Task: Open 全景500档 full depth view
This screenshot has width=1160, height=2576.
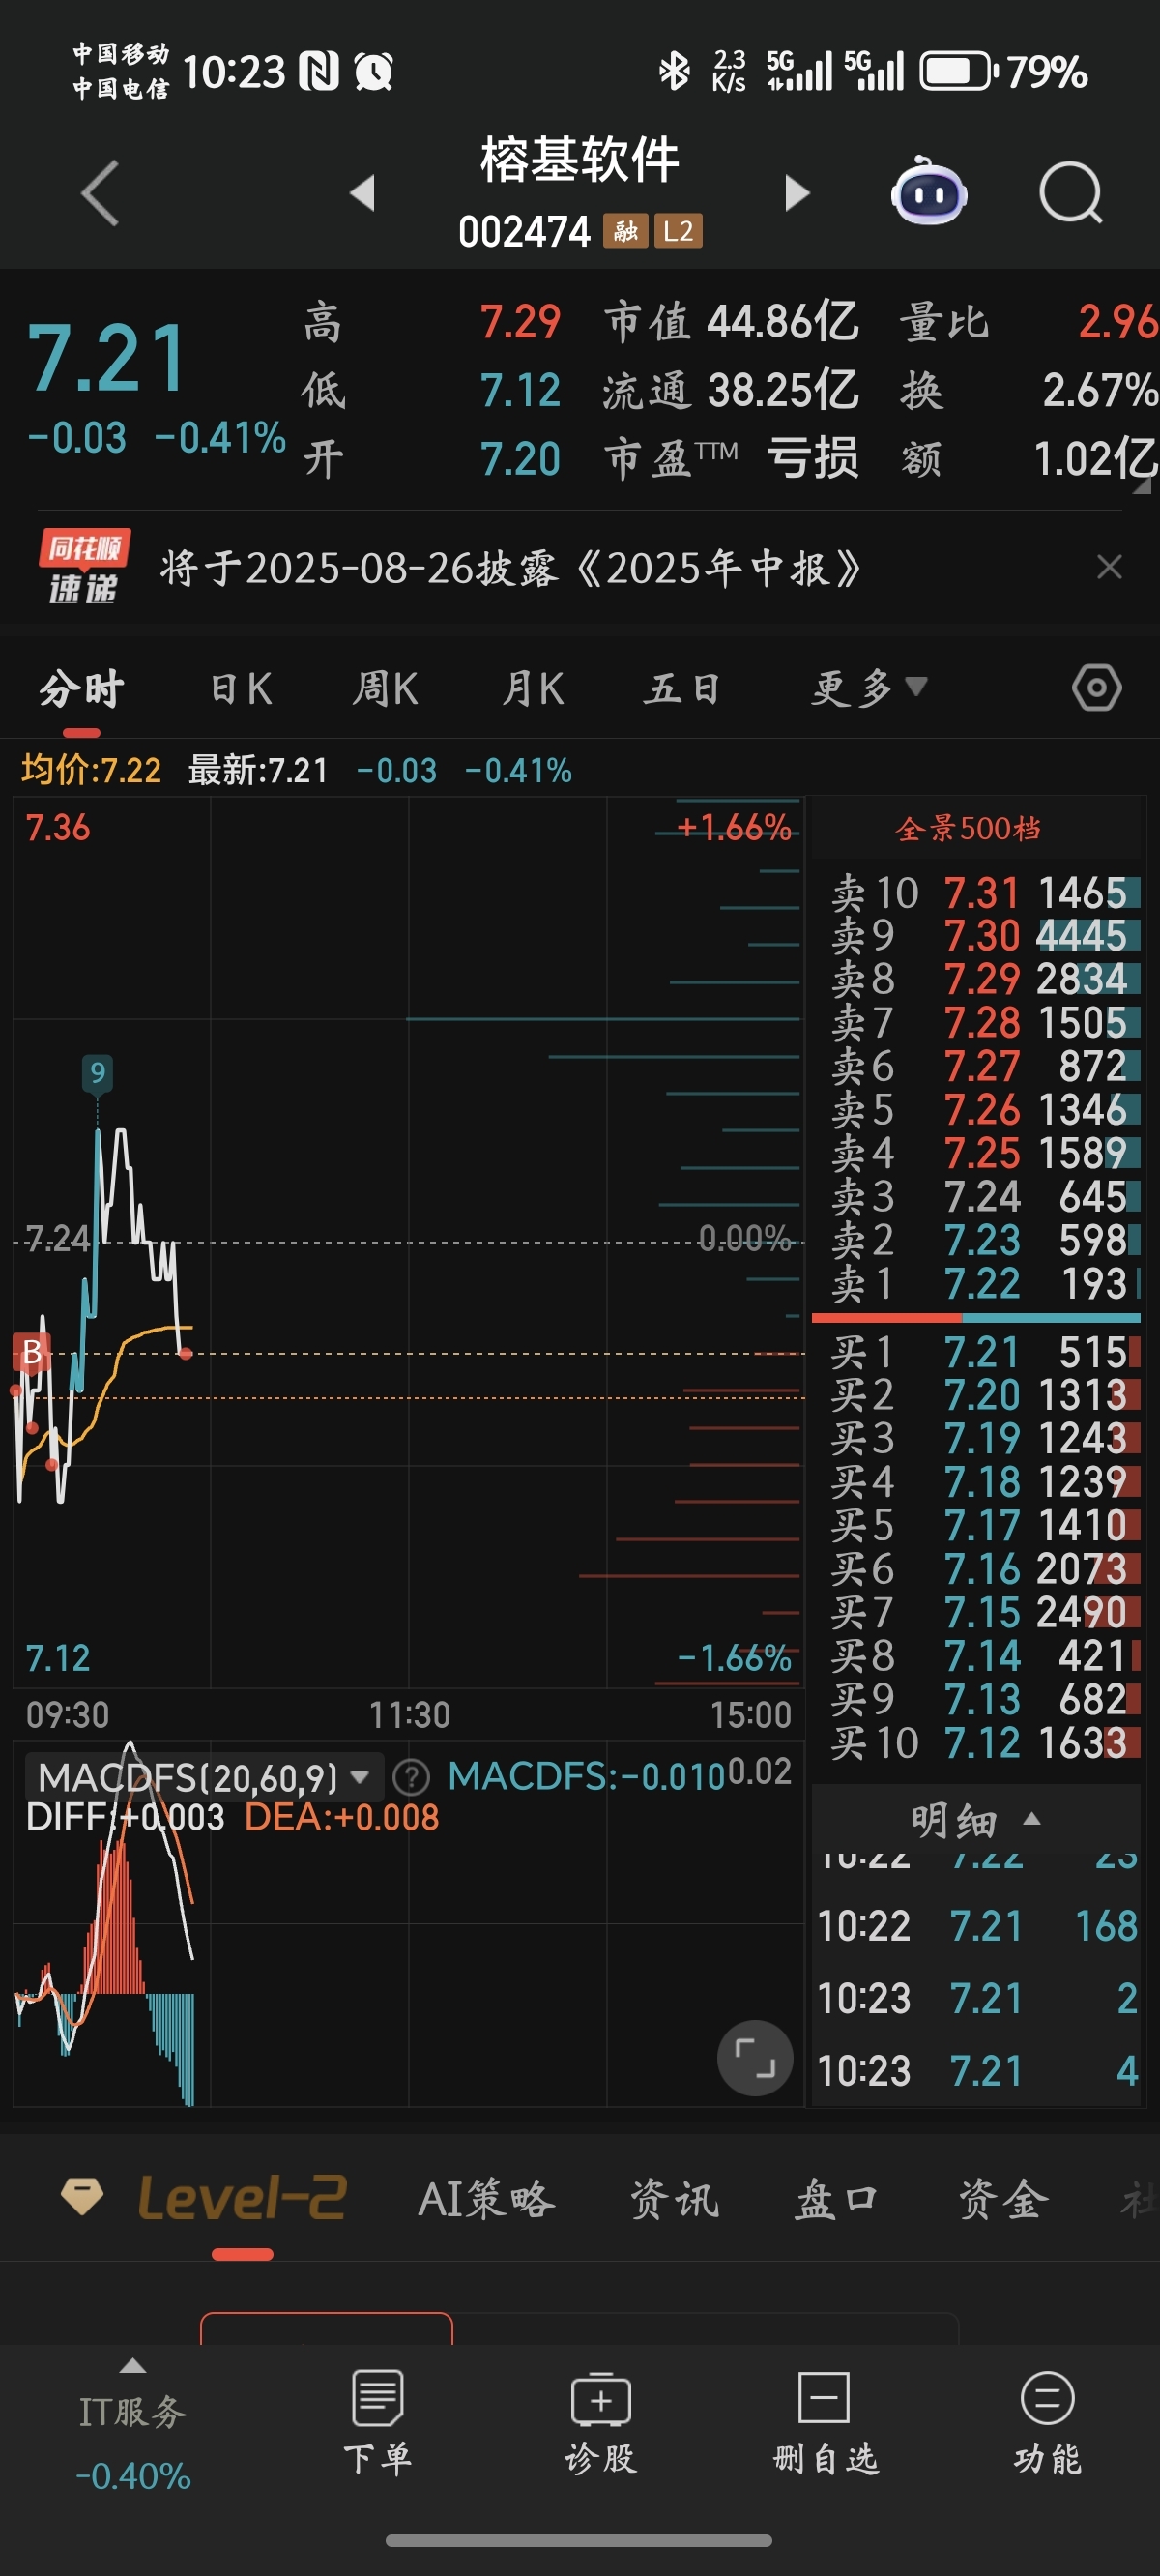Action: [967, 828]
